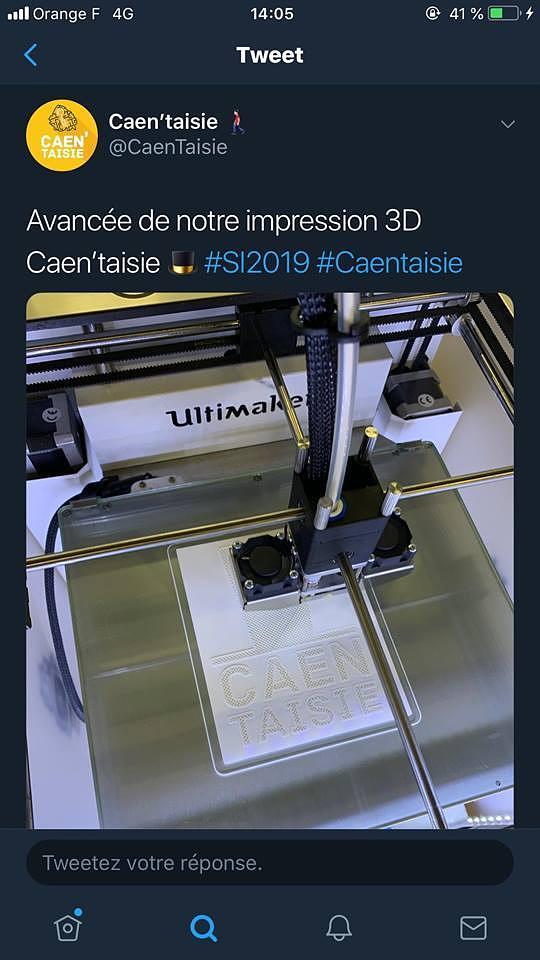Tap the battery indicator in status bar
The width and height of the screenshot is (540, 960).
[504, 13]
